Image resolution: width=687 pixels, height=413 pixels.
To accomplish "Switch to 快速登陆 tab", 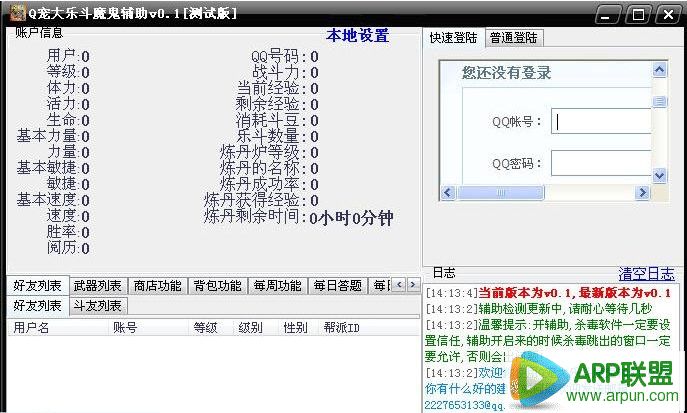I will click(453, 38).
